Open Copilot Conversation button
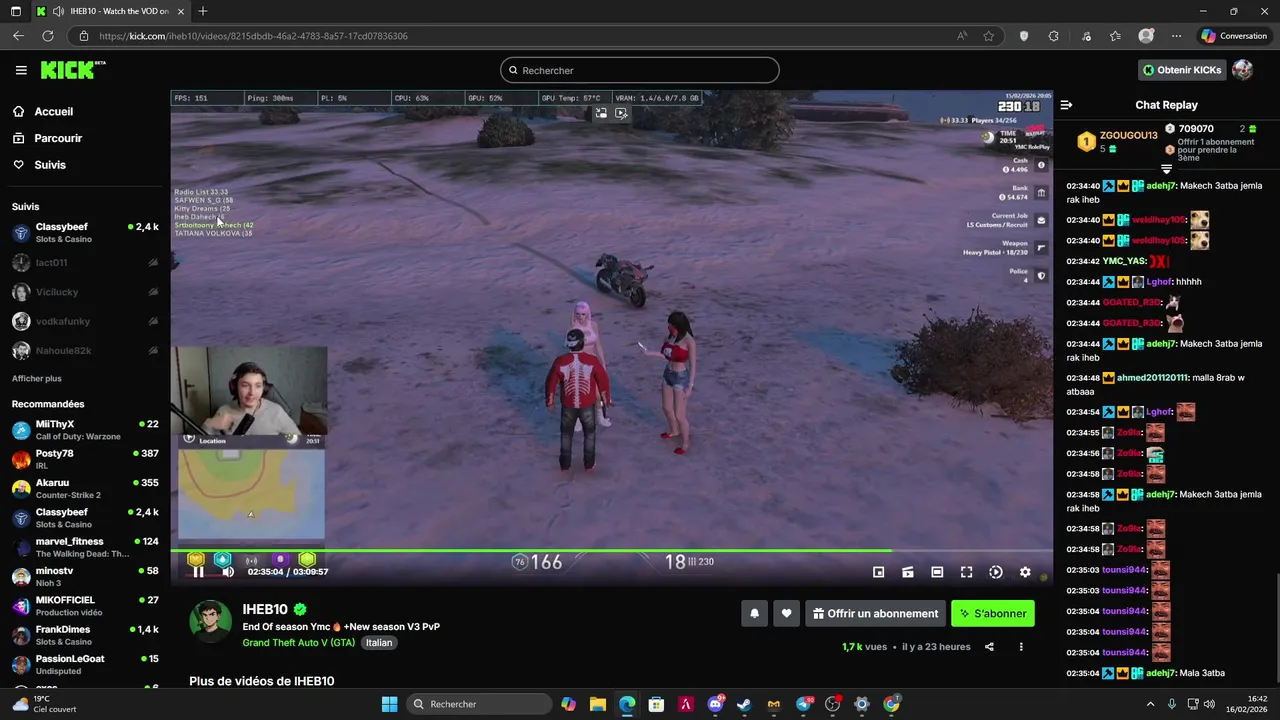1280x720 pixels. click(1234, 36)
